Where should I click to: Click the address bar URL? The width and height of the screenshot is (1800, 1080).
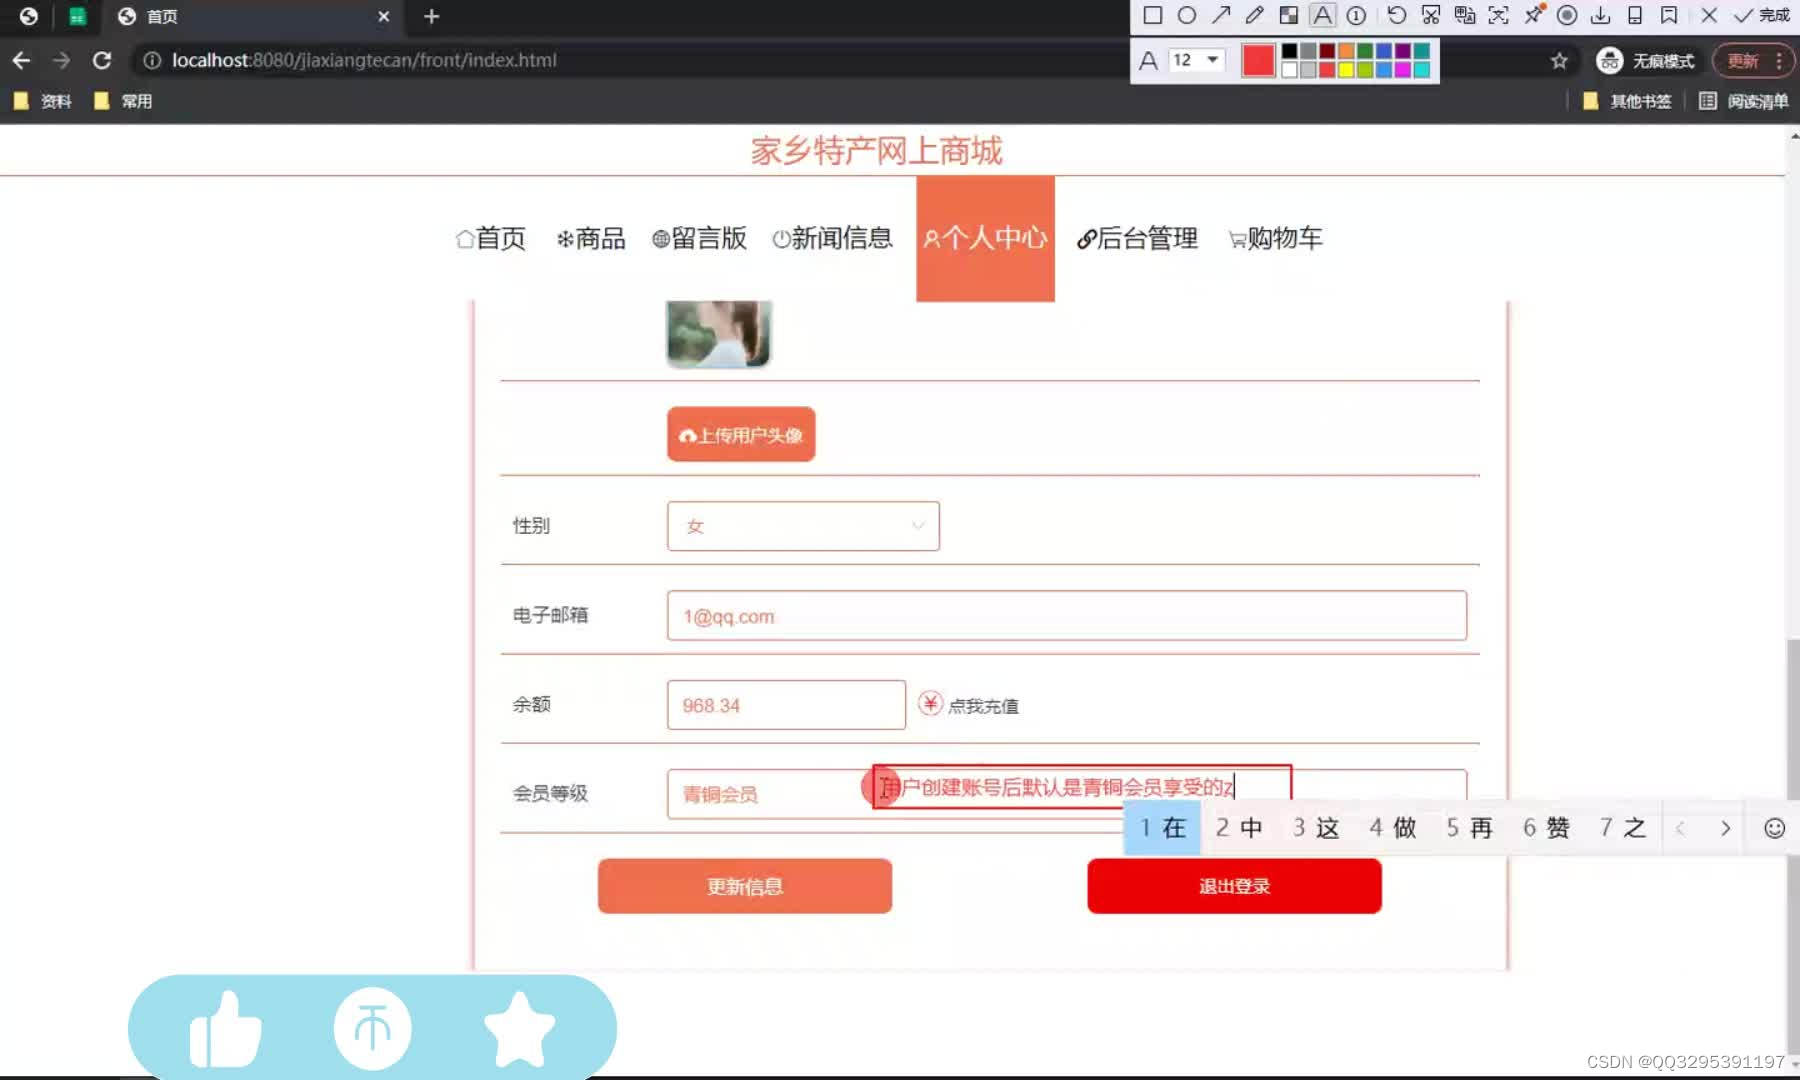click(364, 60)
